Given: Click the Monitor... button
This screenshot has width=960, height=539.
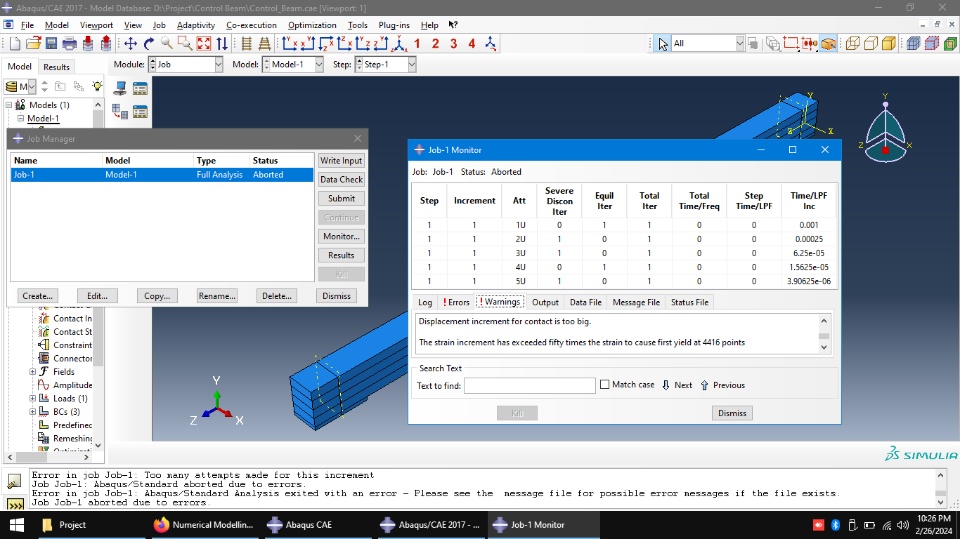Looking at the screenshot, I should point(341,236).
